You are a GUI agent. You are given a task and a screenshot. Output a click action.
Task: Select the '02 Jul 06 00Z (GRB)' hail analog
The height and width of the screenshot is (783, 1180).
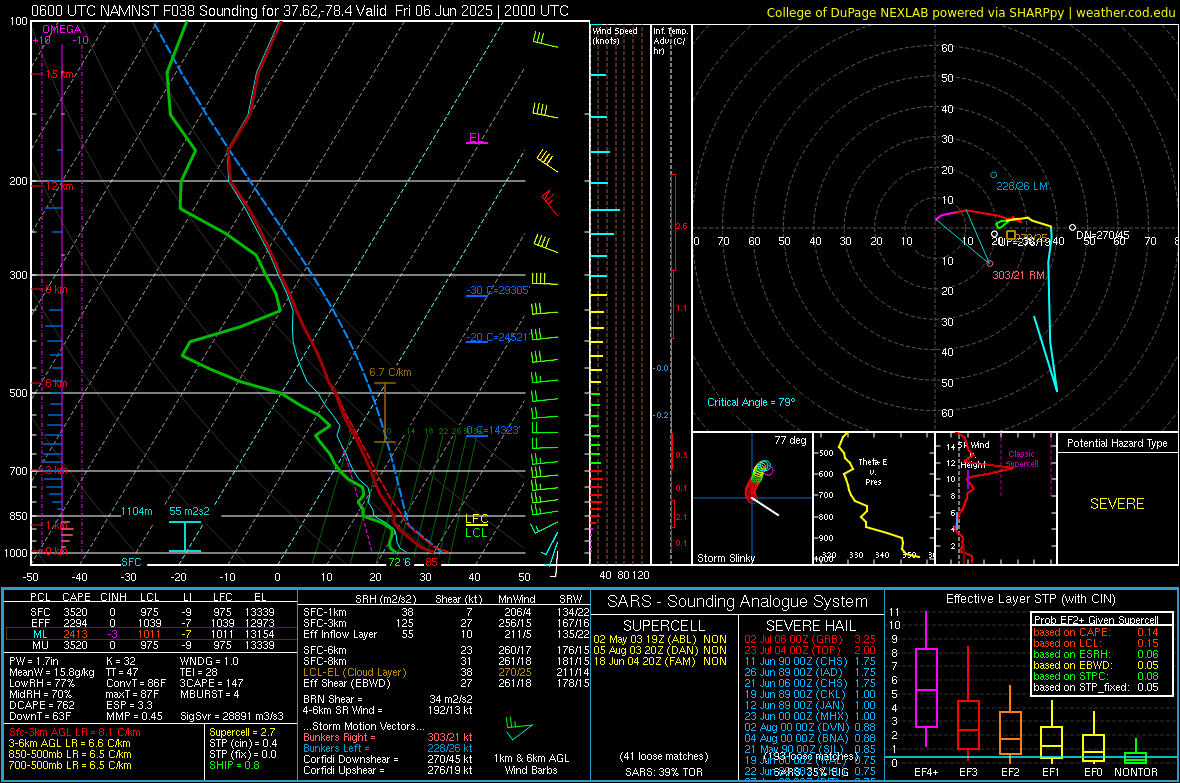click(x=810, y=639)
